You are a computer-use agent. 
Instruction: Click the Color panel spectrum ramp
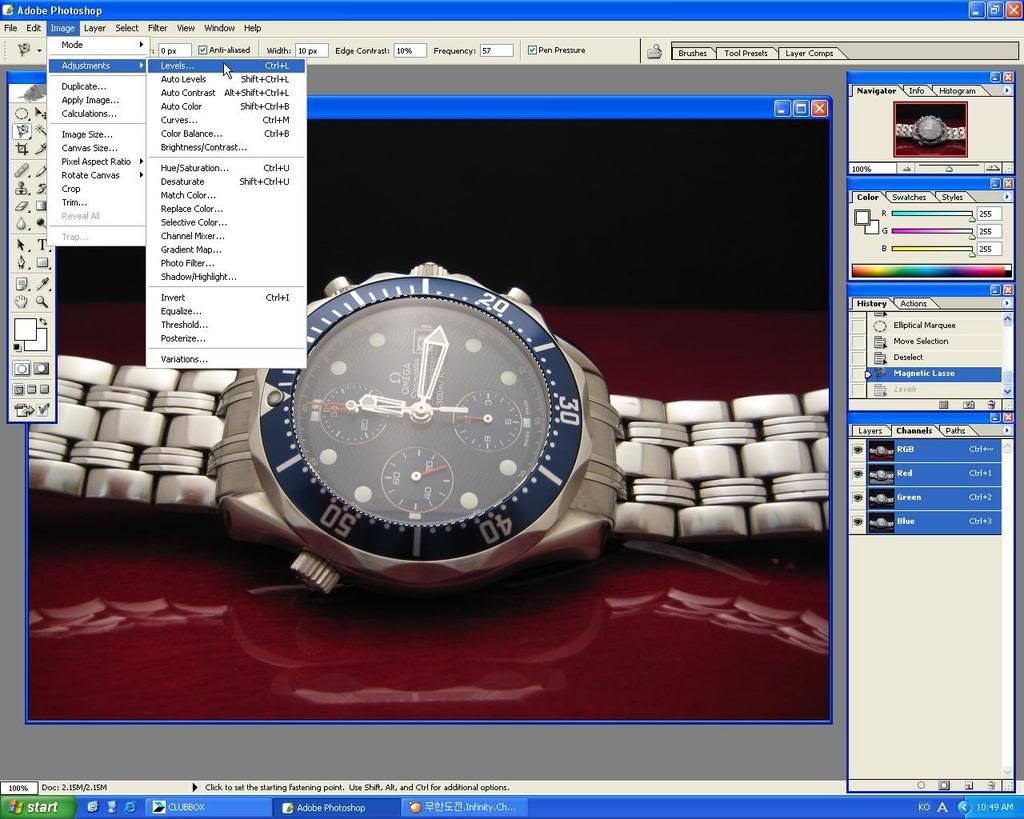[931, 270]
